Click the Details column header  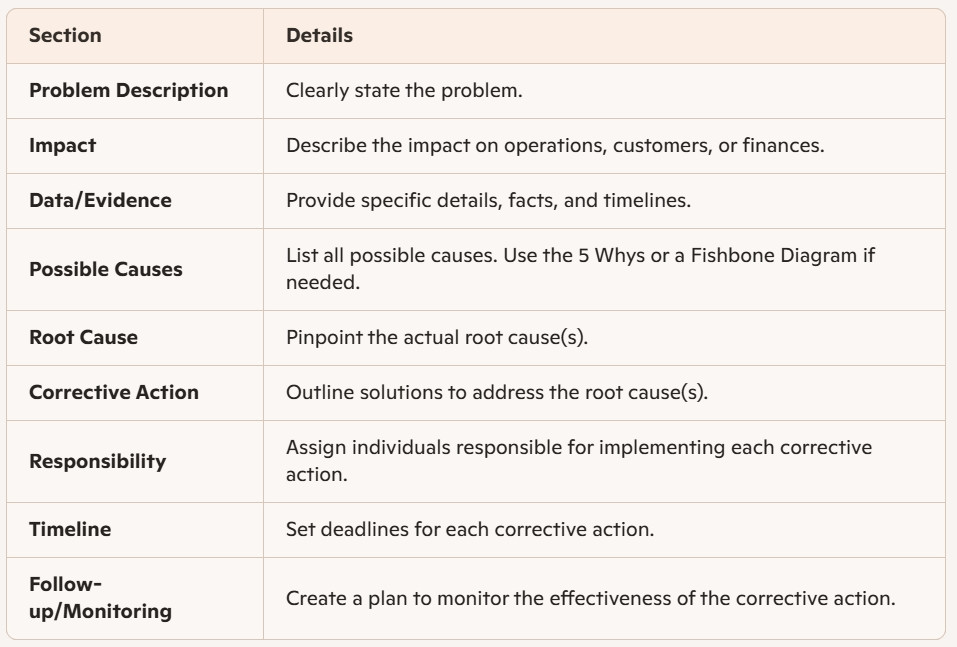(319, 35)
